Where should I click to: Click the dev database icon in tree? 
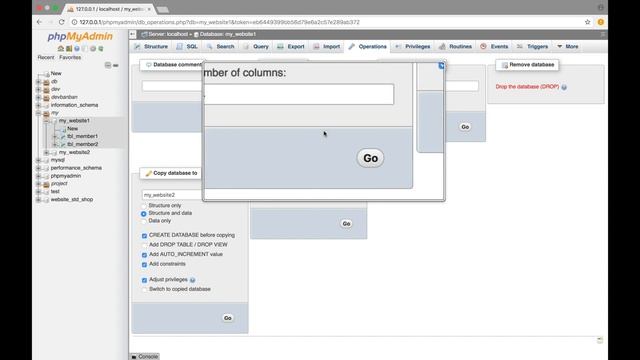47,89
